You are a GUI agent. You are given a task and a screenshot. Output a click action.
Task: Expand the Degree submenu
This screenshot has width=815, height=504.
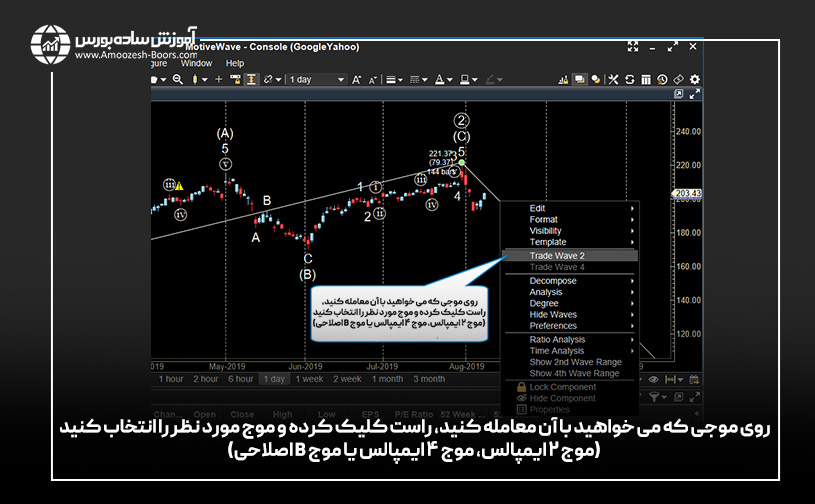coord(570,303)
